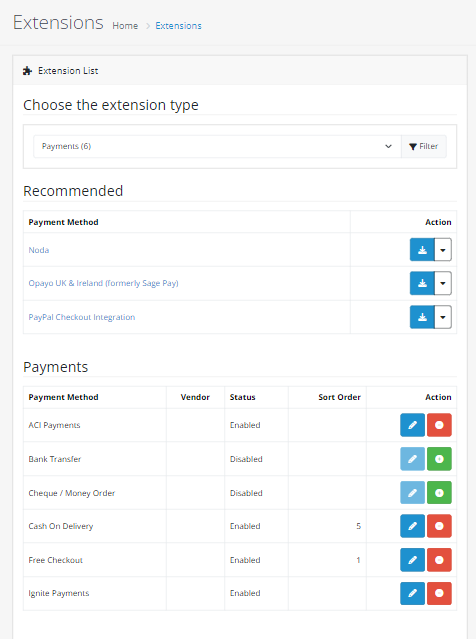This screenshot has height=639, width=476.
Task: Click the install icon for Noda
Action: pos(422,249)
